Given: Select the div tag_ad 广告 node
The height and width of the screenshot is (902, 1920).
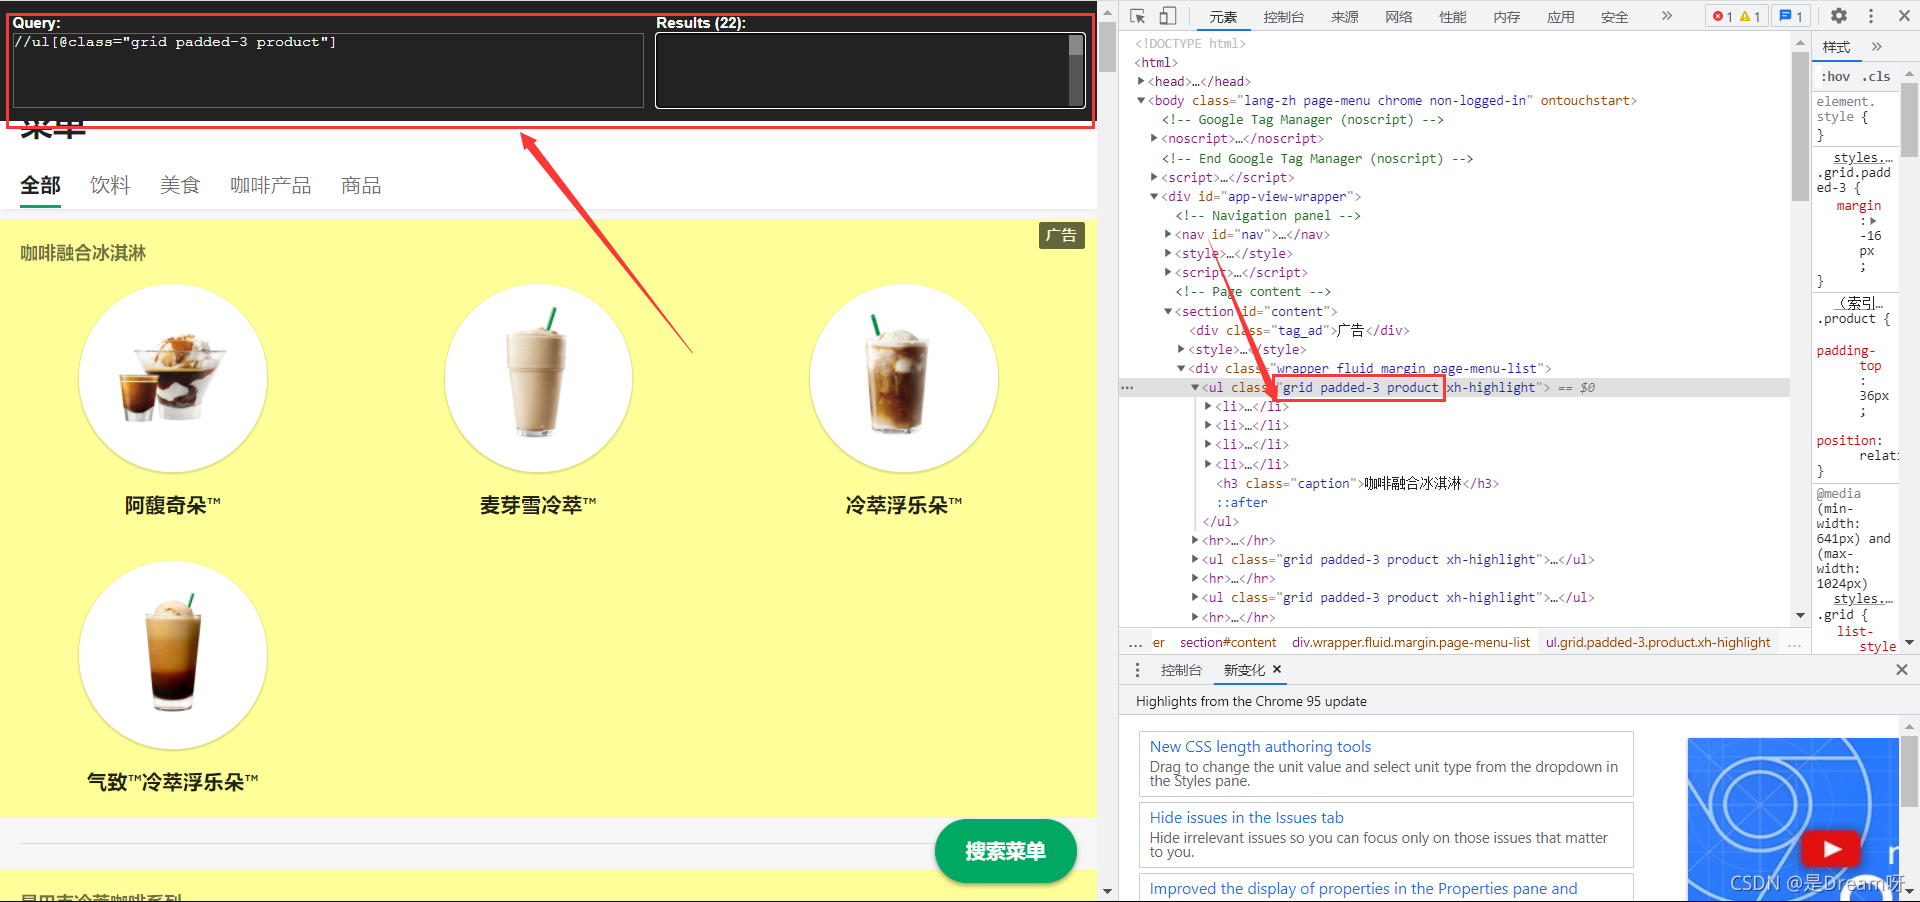Looking at the screenshot, I should (x=1299, y=330).
